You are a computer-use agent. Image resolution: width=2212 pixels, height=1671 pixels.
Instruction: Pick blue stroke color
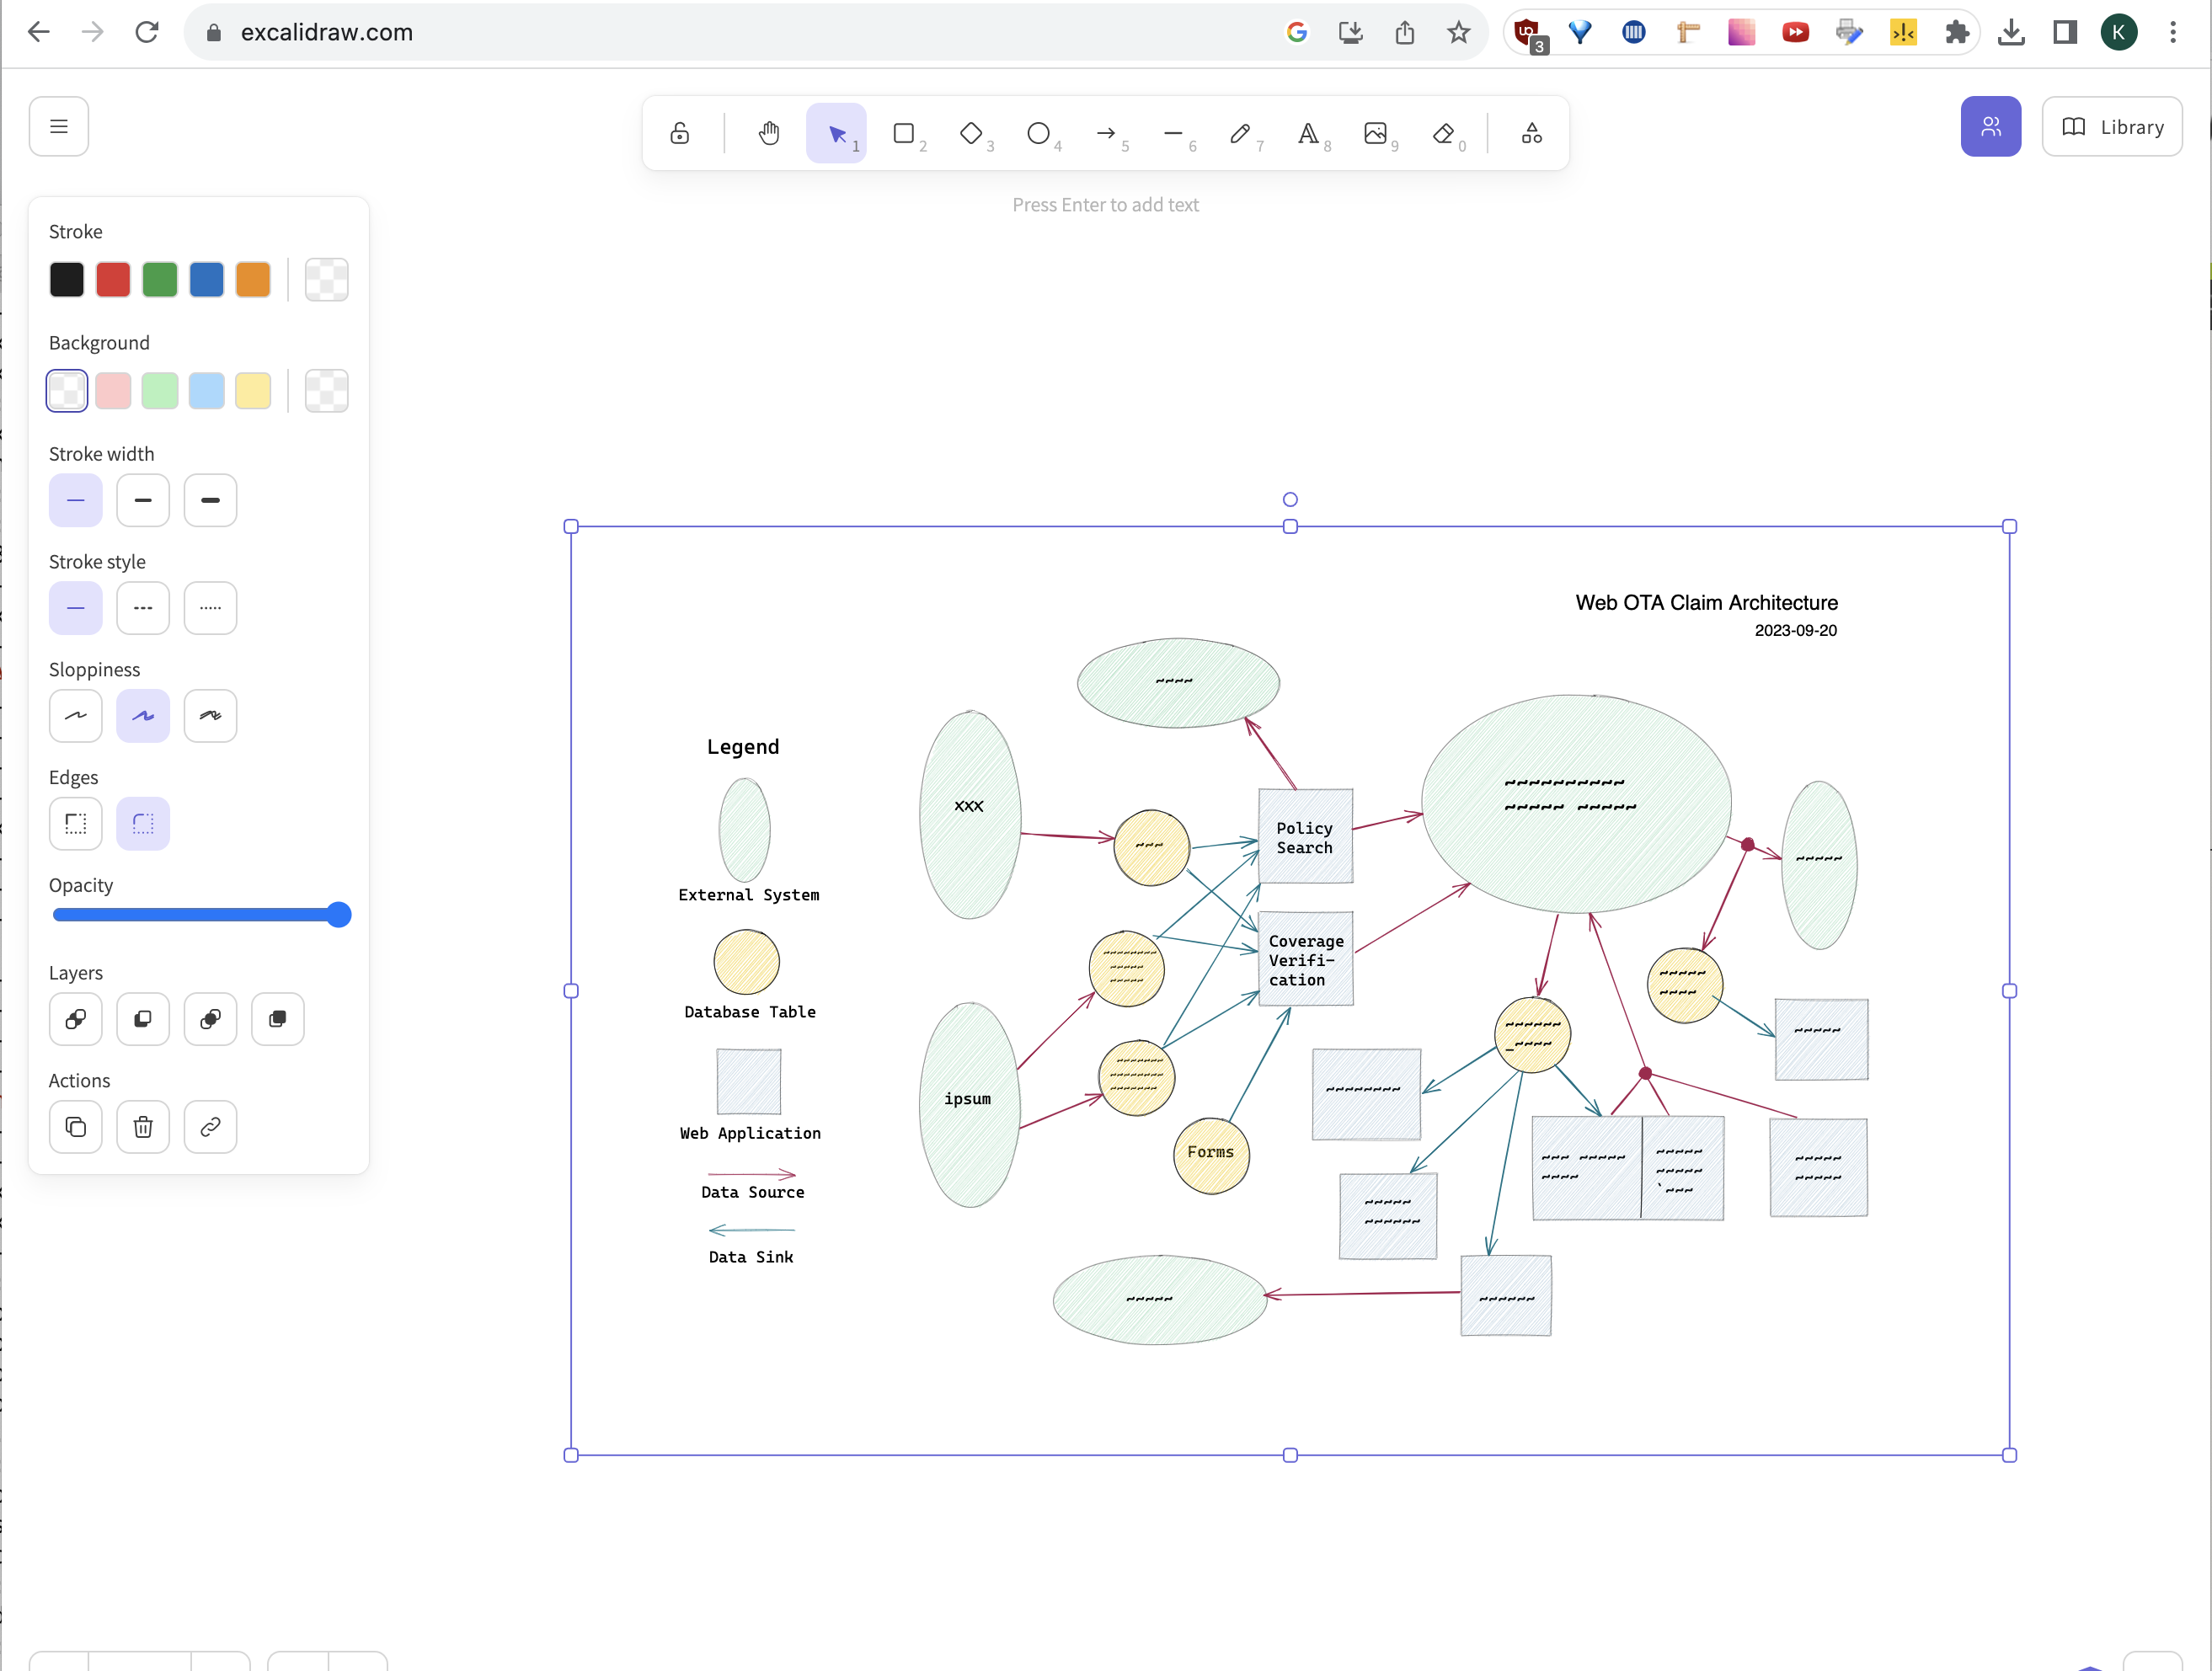click(207, 279)
